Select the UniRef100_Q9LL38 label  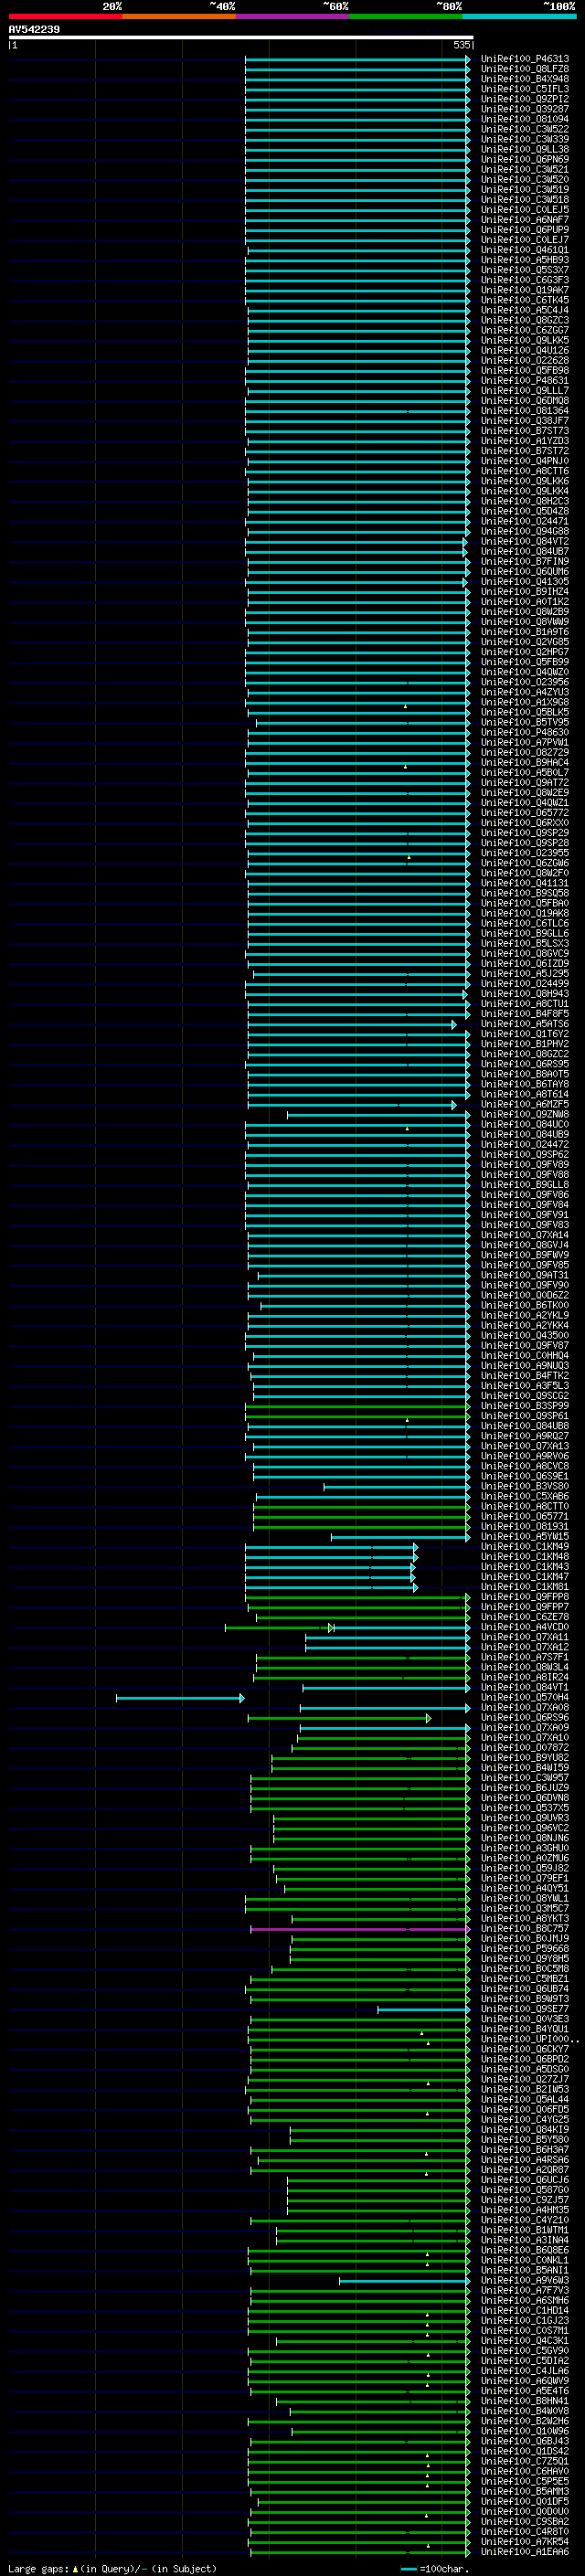(x=524, y=149)
